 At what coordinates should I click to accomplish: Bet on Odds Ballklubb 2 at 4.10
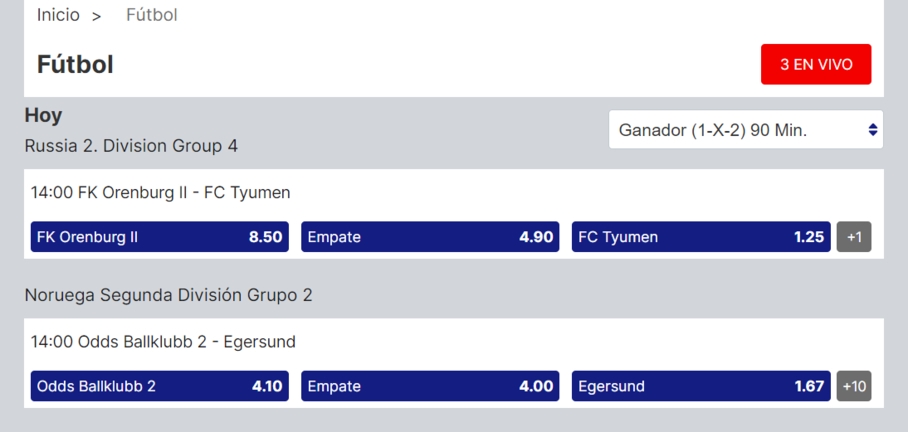[159, 386]
